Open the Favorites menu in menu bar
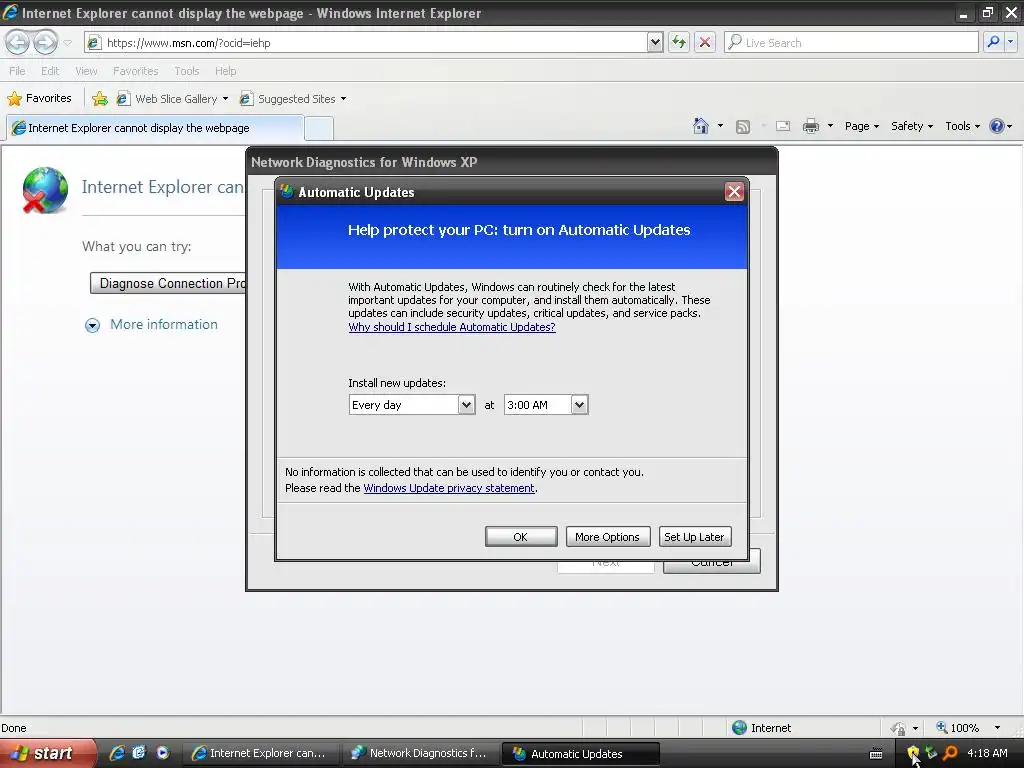 (x=135, y=71)
